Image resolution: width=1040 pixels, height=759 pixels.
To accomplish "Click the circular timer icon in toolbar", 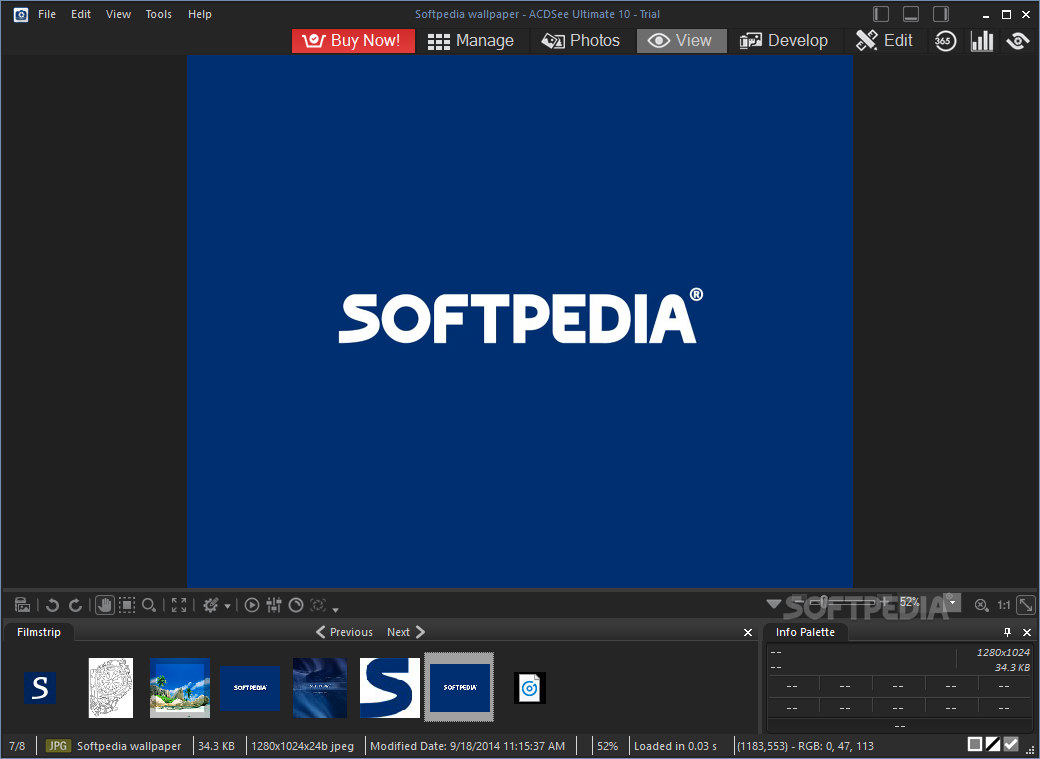I will coord(296,605).
